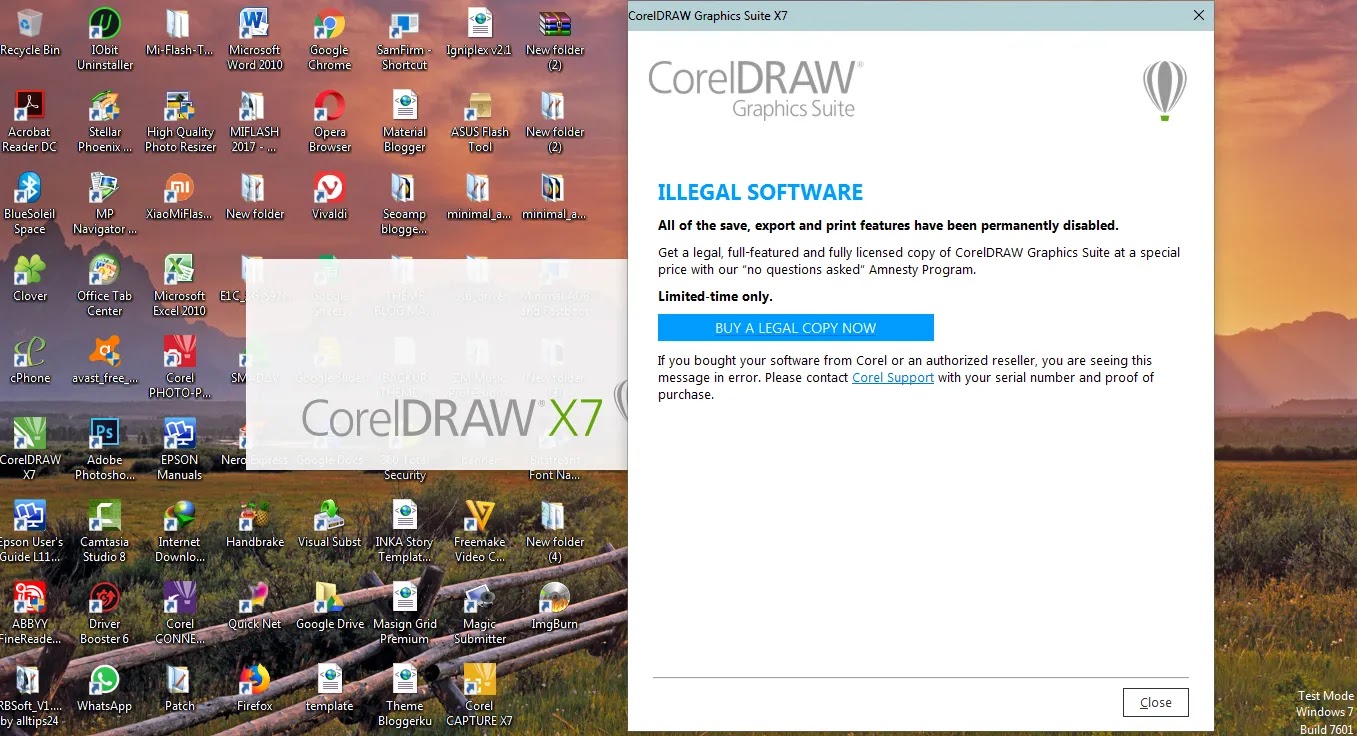Image resolution: width=1357 pixels, height=736 pixels.
Task: Select the Corel CONNE... desktop icon
Action: (x=179, y=613)
